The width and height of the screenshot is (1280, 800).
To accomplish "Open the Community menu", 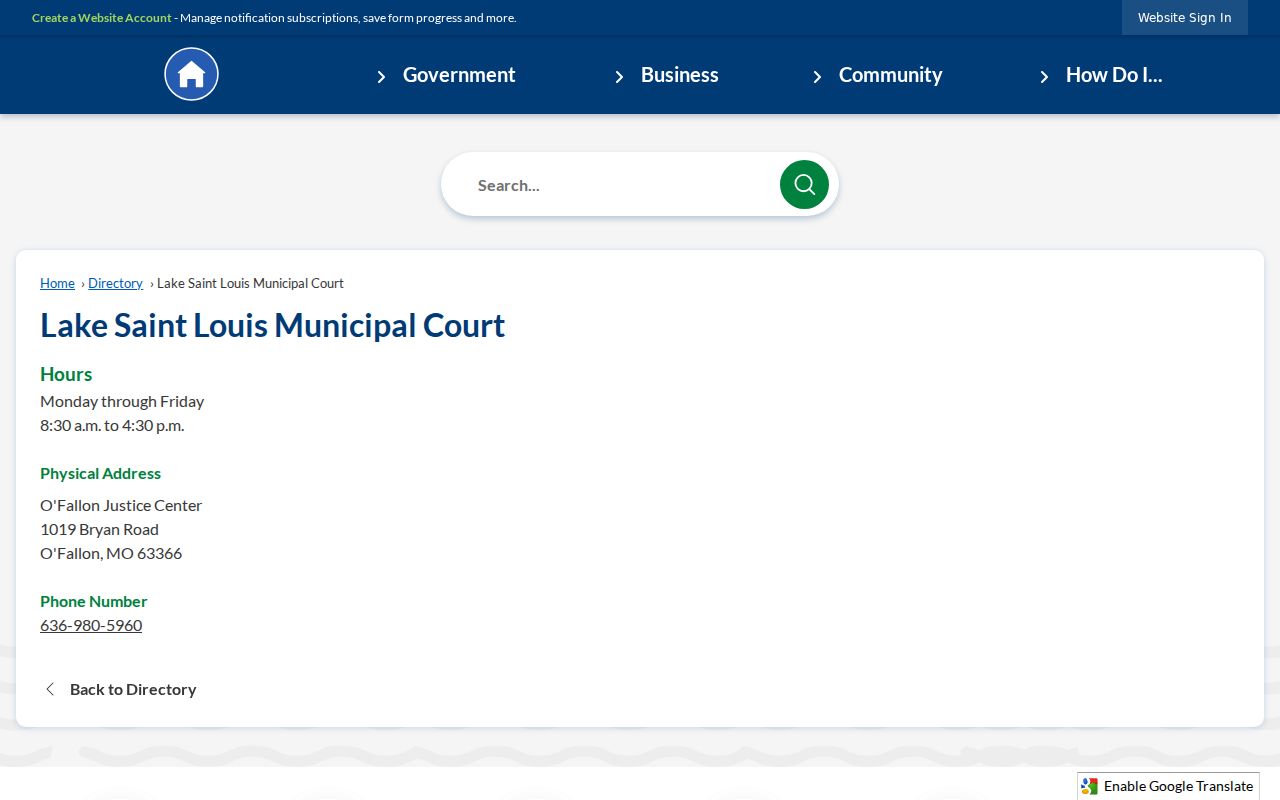I will click(890, 75).
